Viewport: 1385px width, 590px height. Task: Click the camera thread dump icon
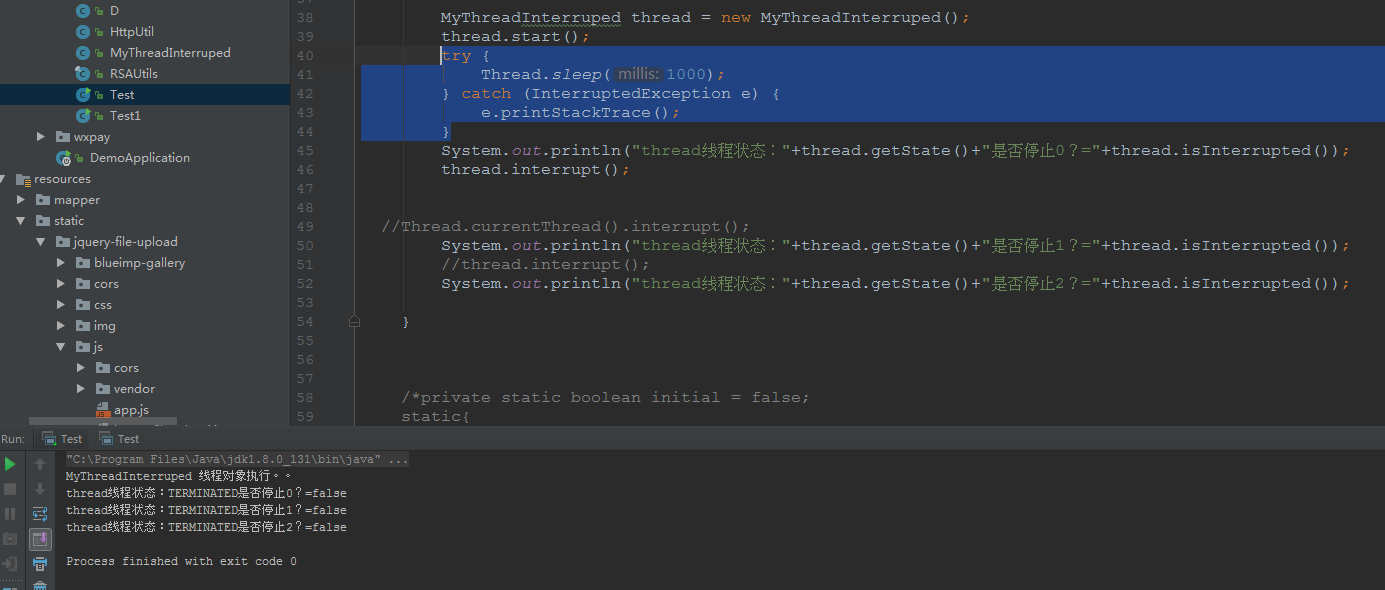coord(11,538)
